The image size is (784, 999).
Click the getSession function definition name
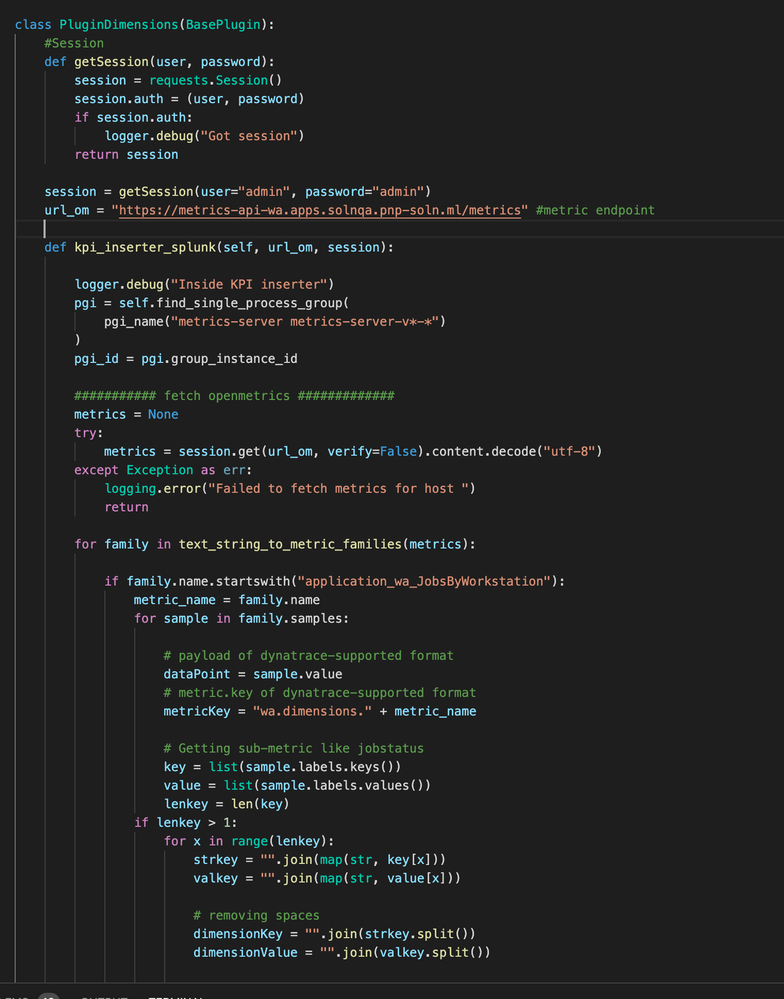coord(111,62)
